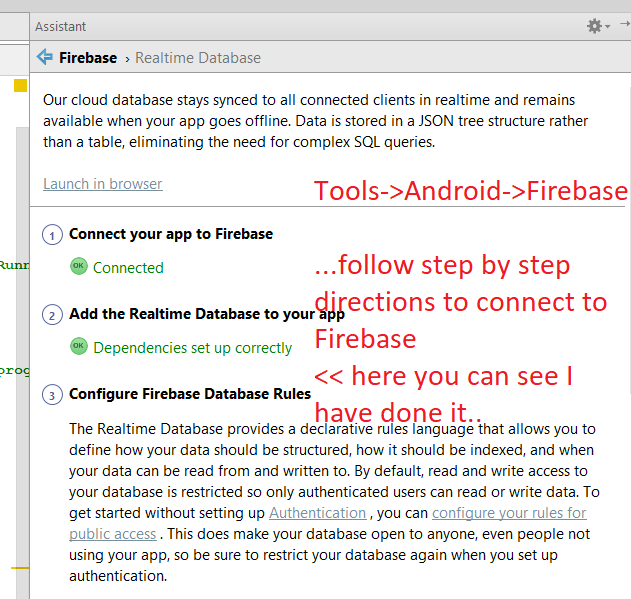Click the green OK icon beside Dependencies
This screenshot has width=631, height=599.
click(x=79, y=346)
